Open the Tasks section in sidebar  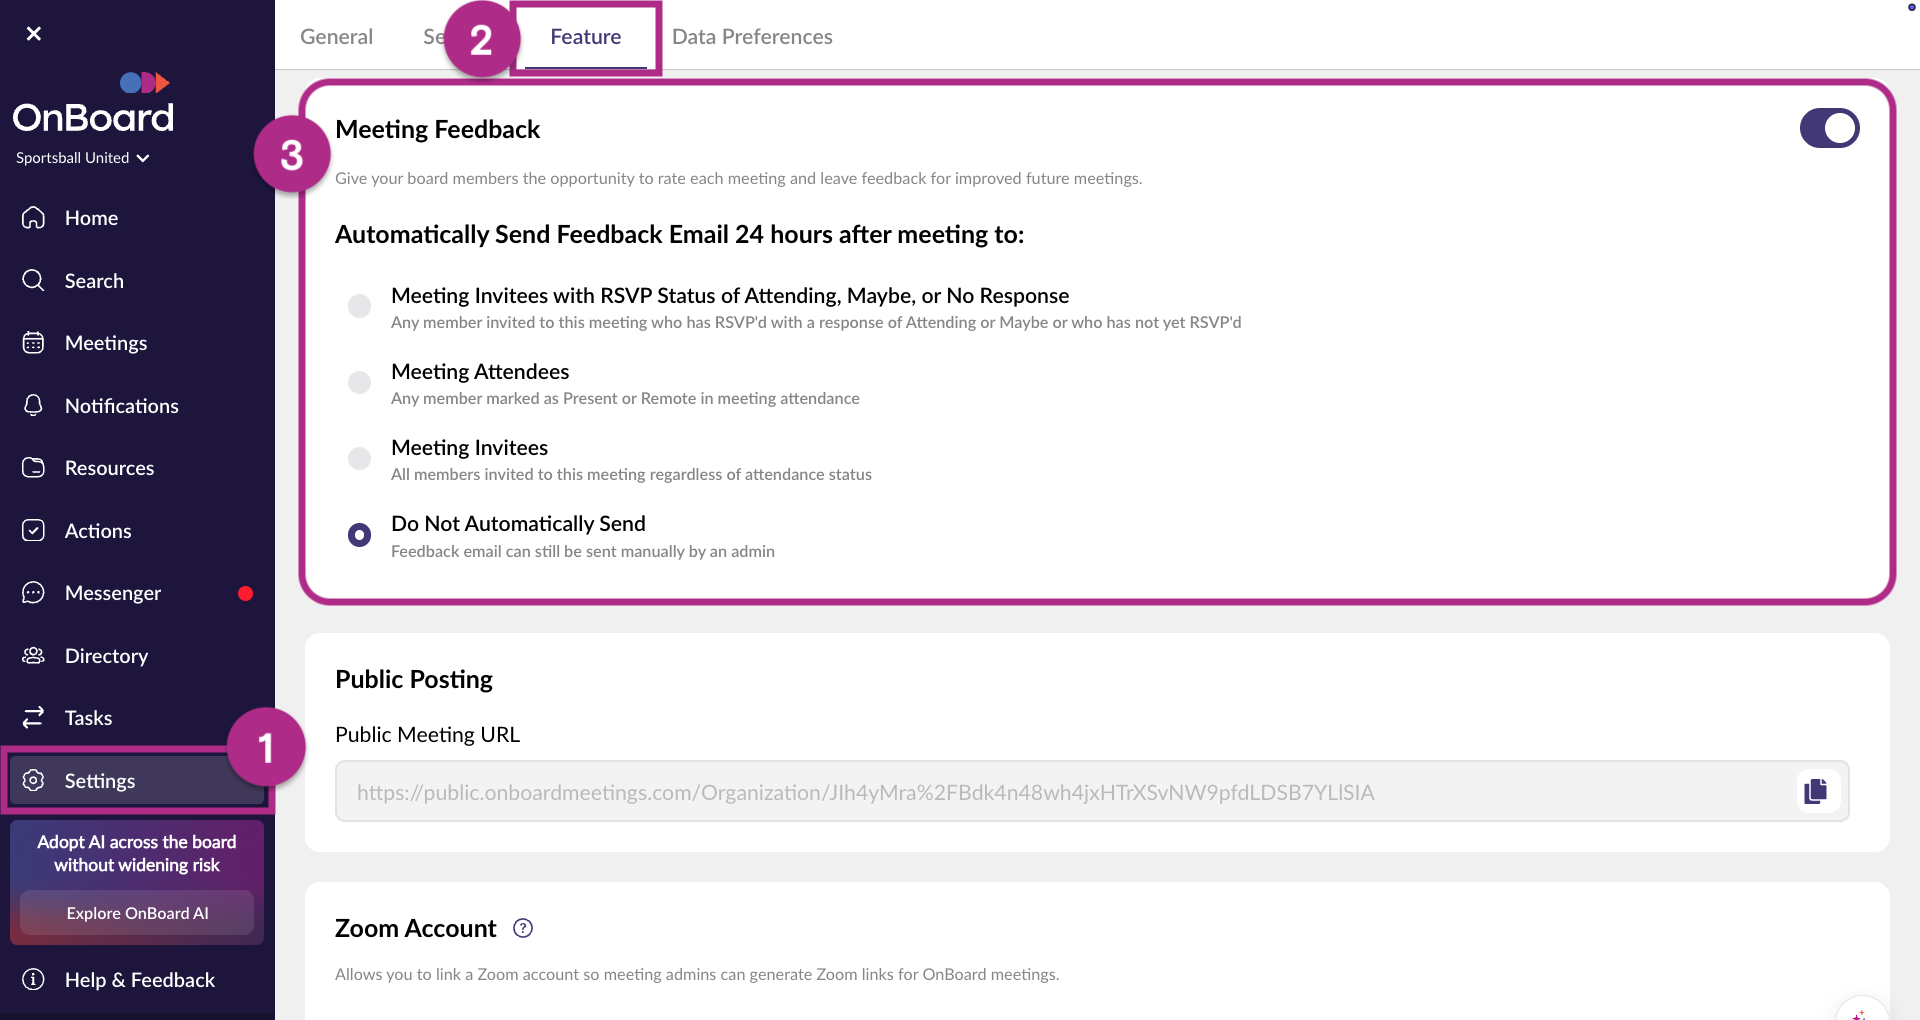[x=88, y=717]
